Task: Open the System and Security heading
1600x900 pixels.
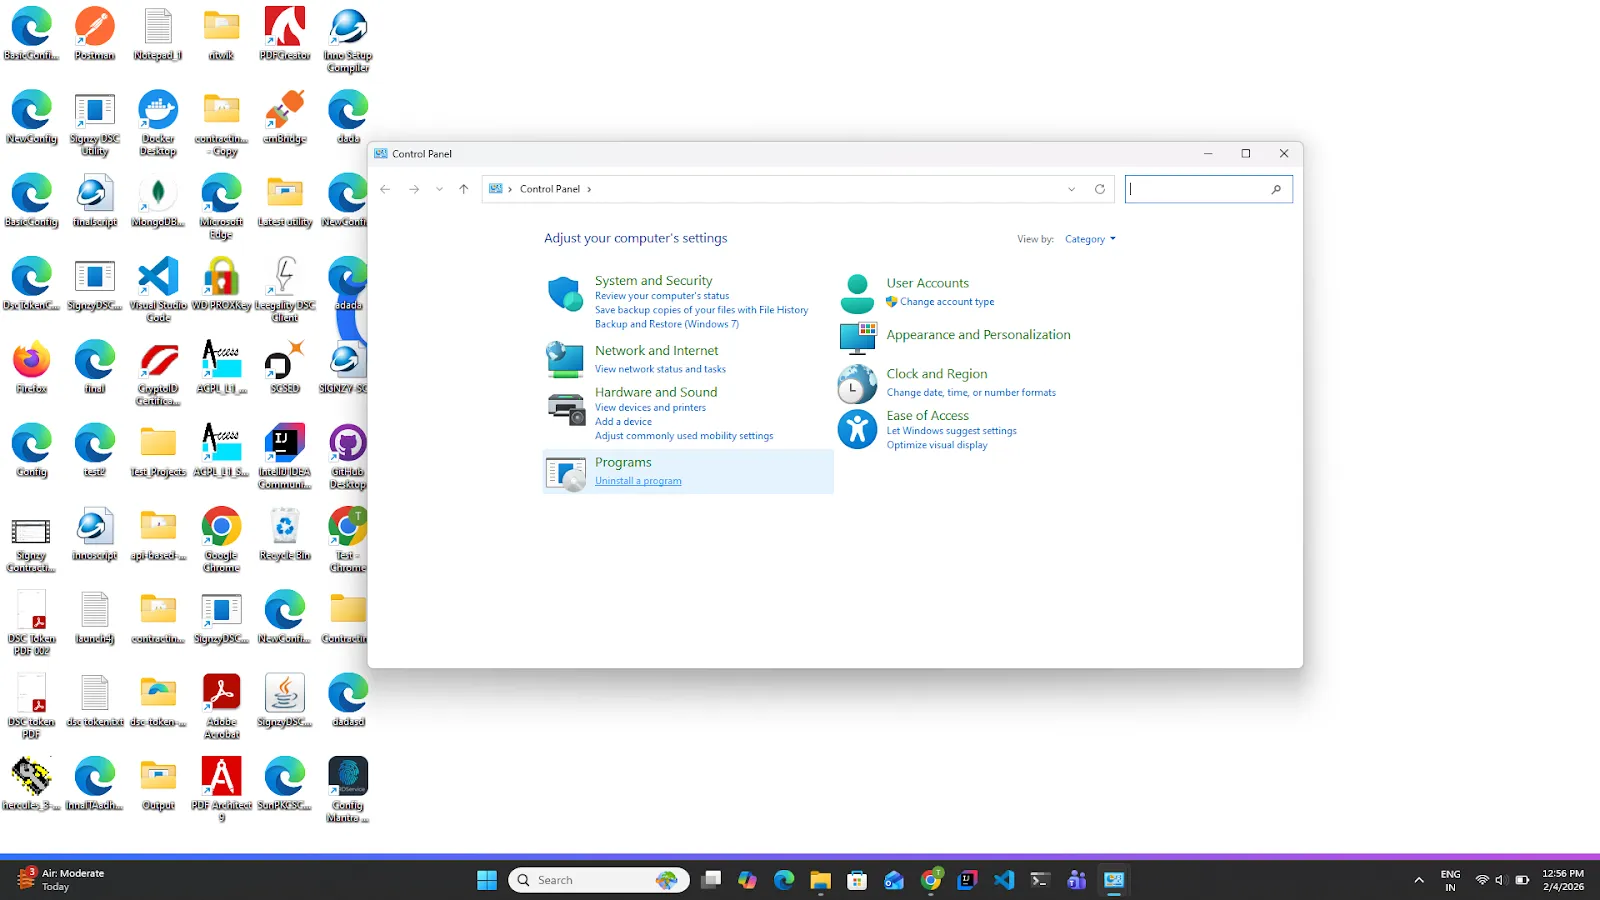Action: point(654,281)
